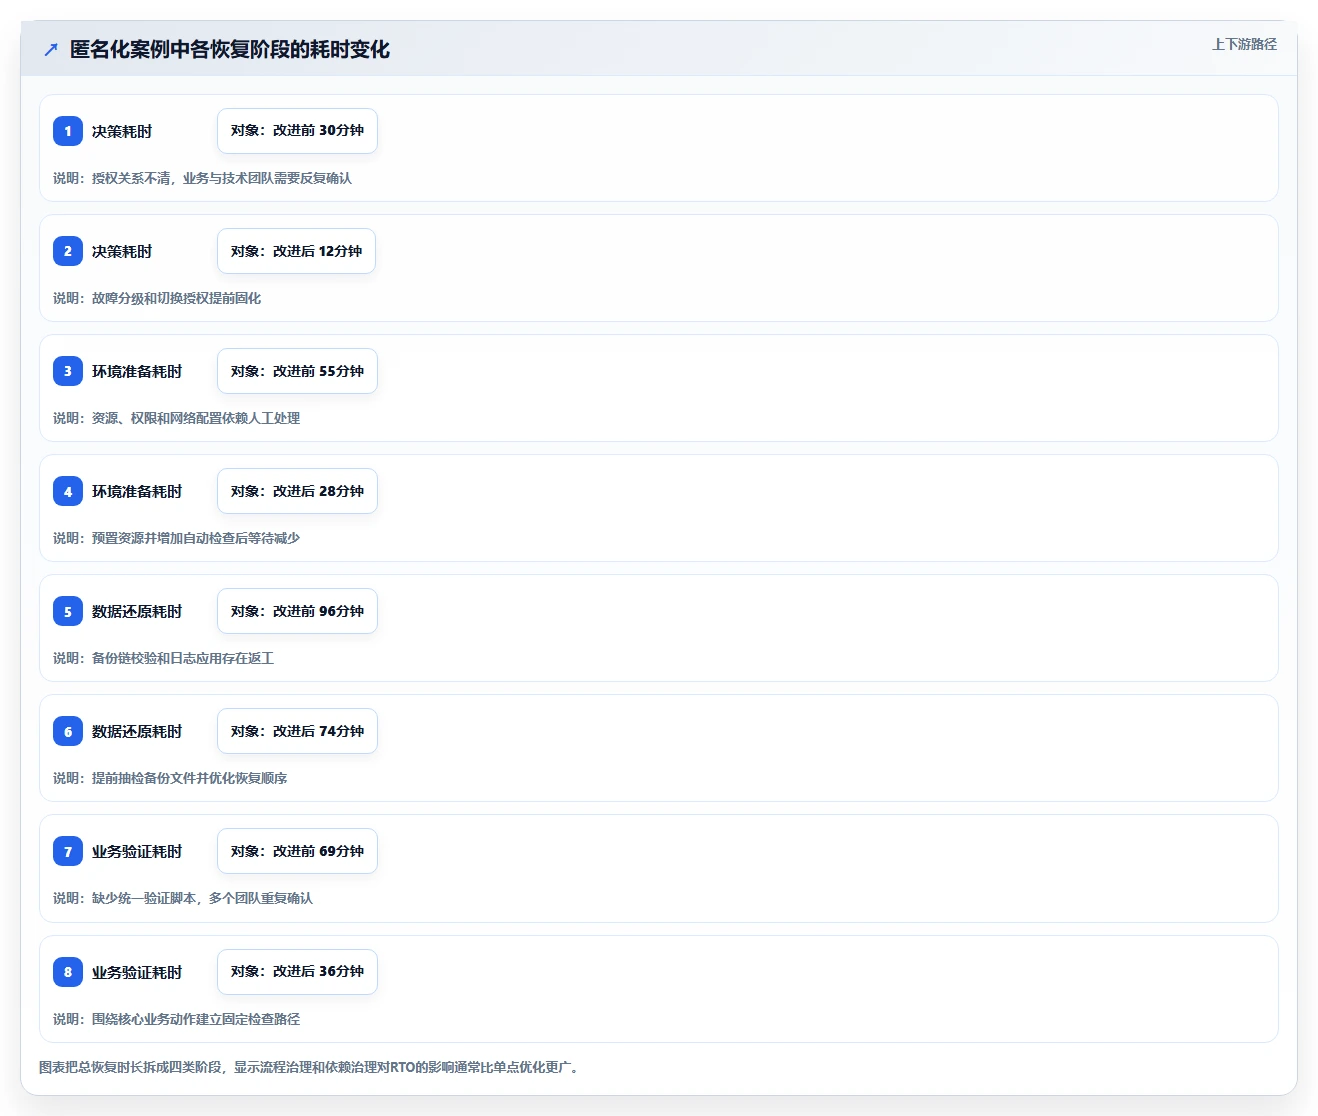Click 业务验证耗时 label in row 8
The image size is (1318, 1116).
click(137, 972)
